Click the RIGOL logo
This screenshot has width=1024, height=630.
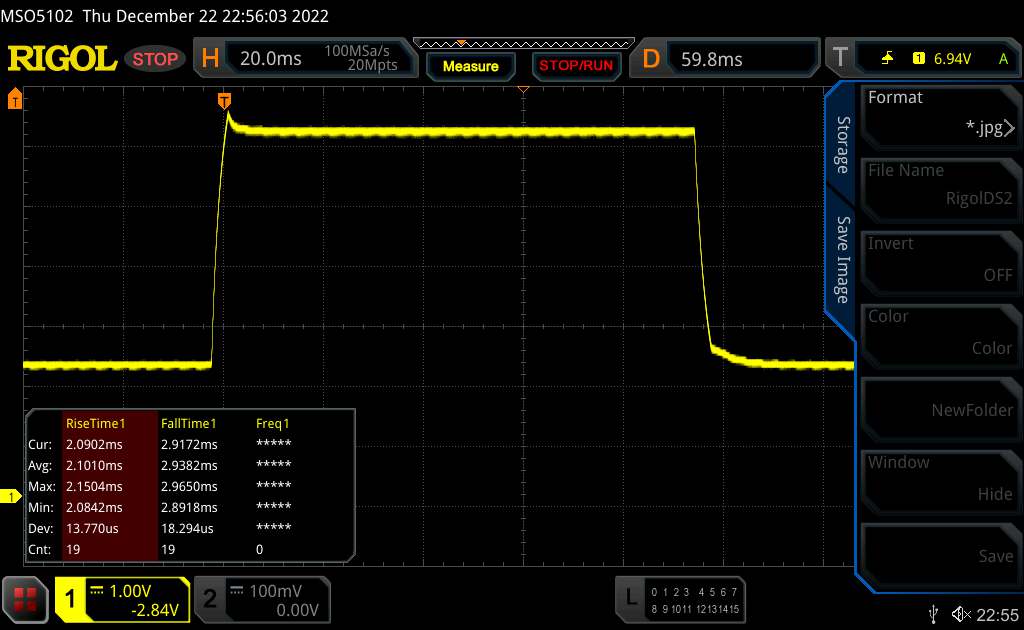tap(62, 59)
